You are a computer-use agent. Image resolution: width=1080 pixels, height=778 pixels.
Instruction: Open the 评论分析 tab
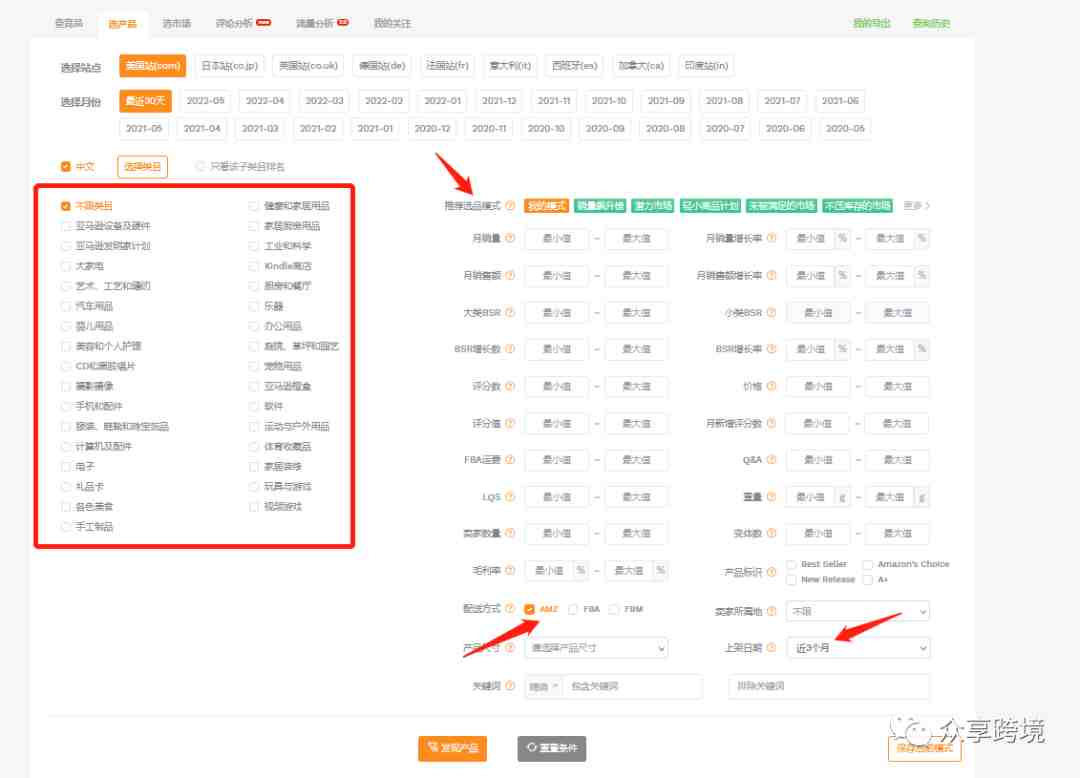coord(243,23)
